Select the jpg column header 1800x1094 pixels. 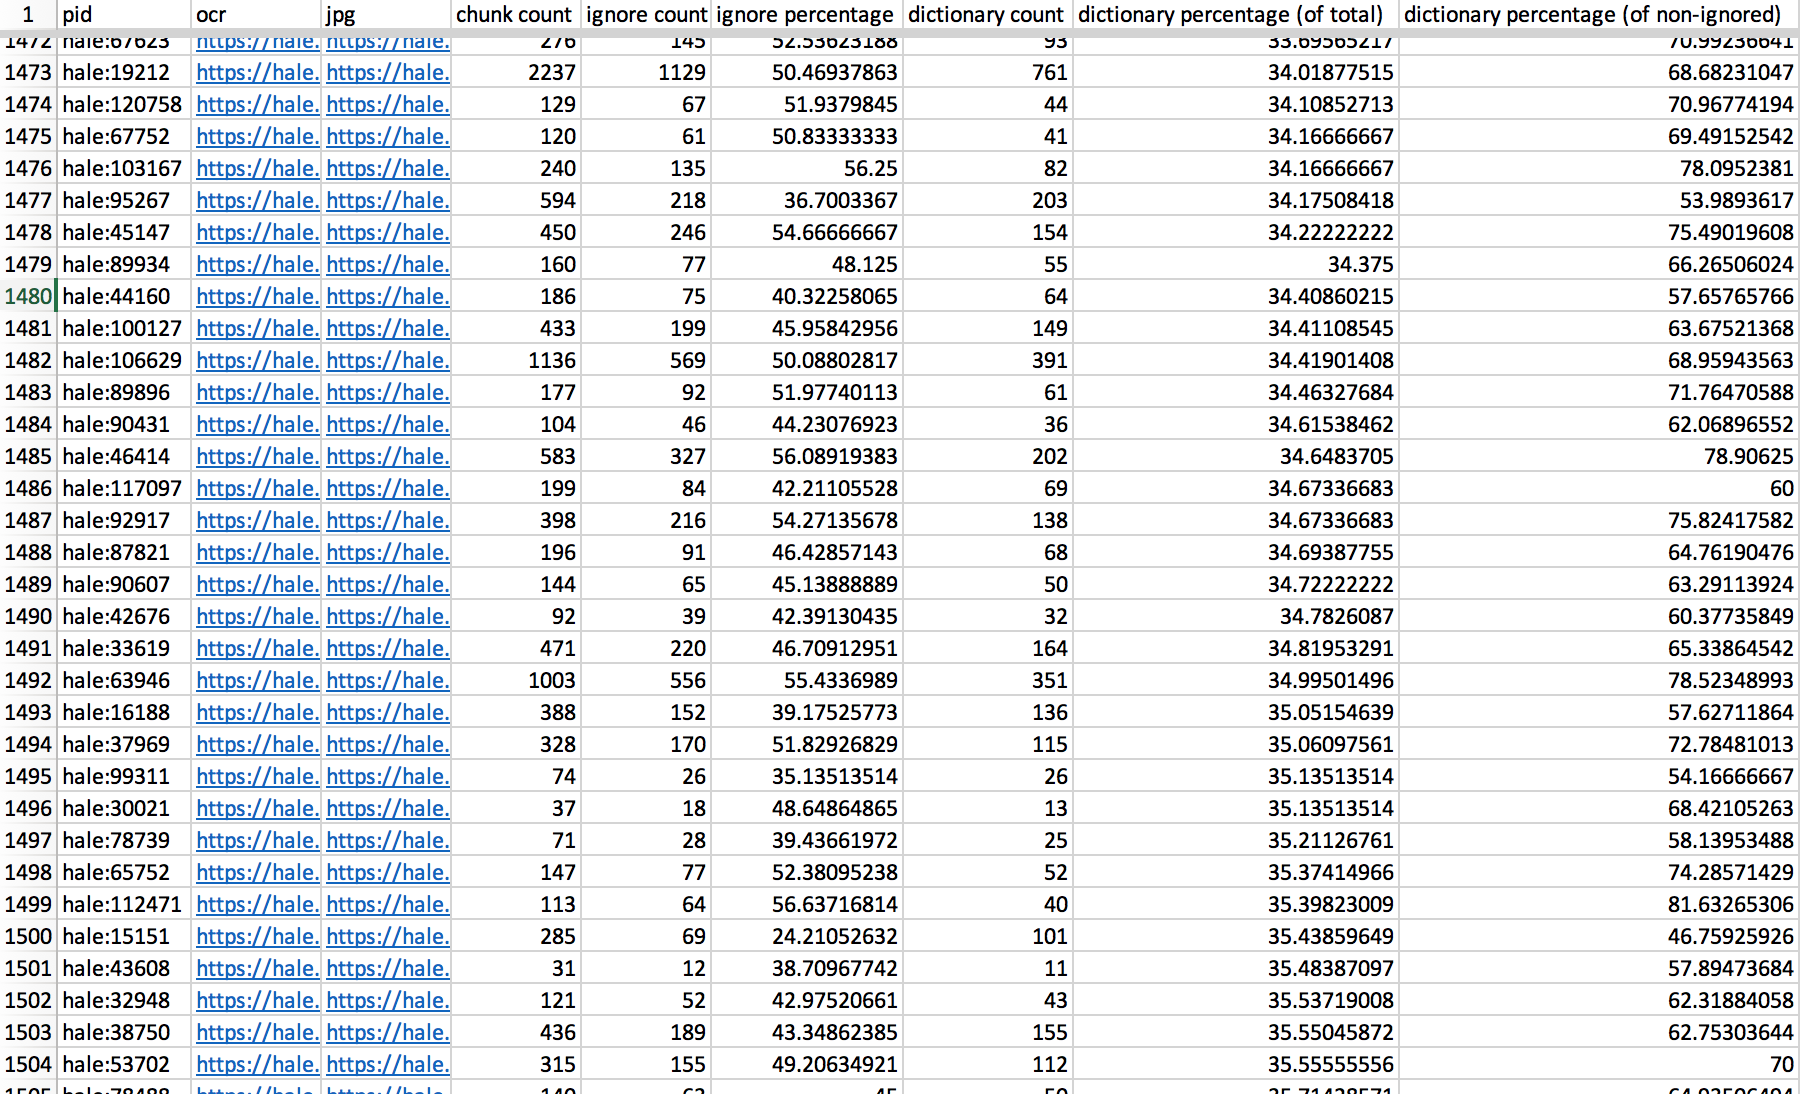[386, 14]
